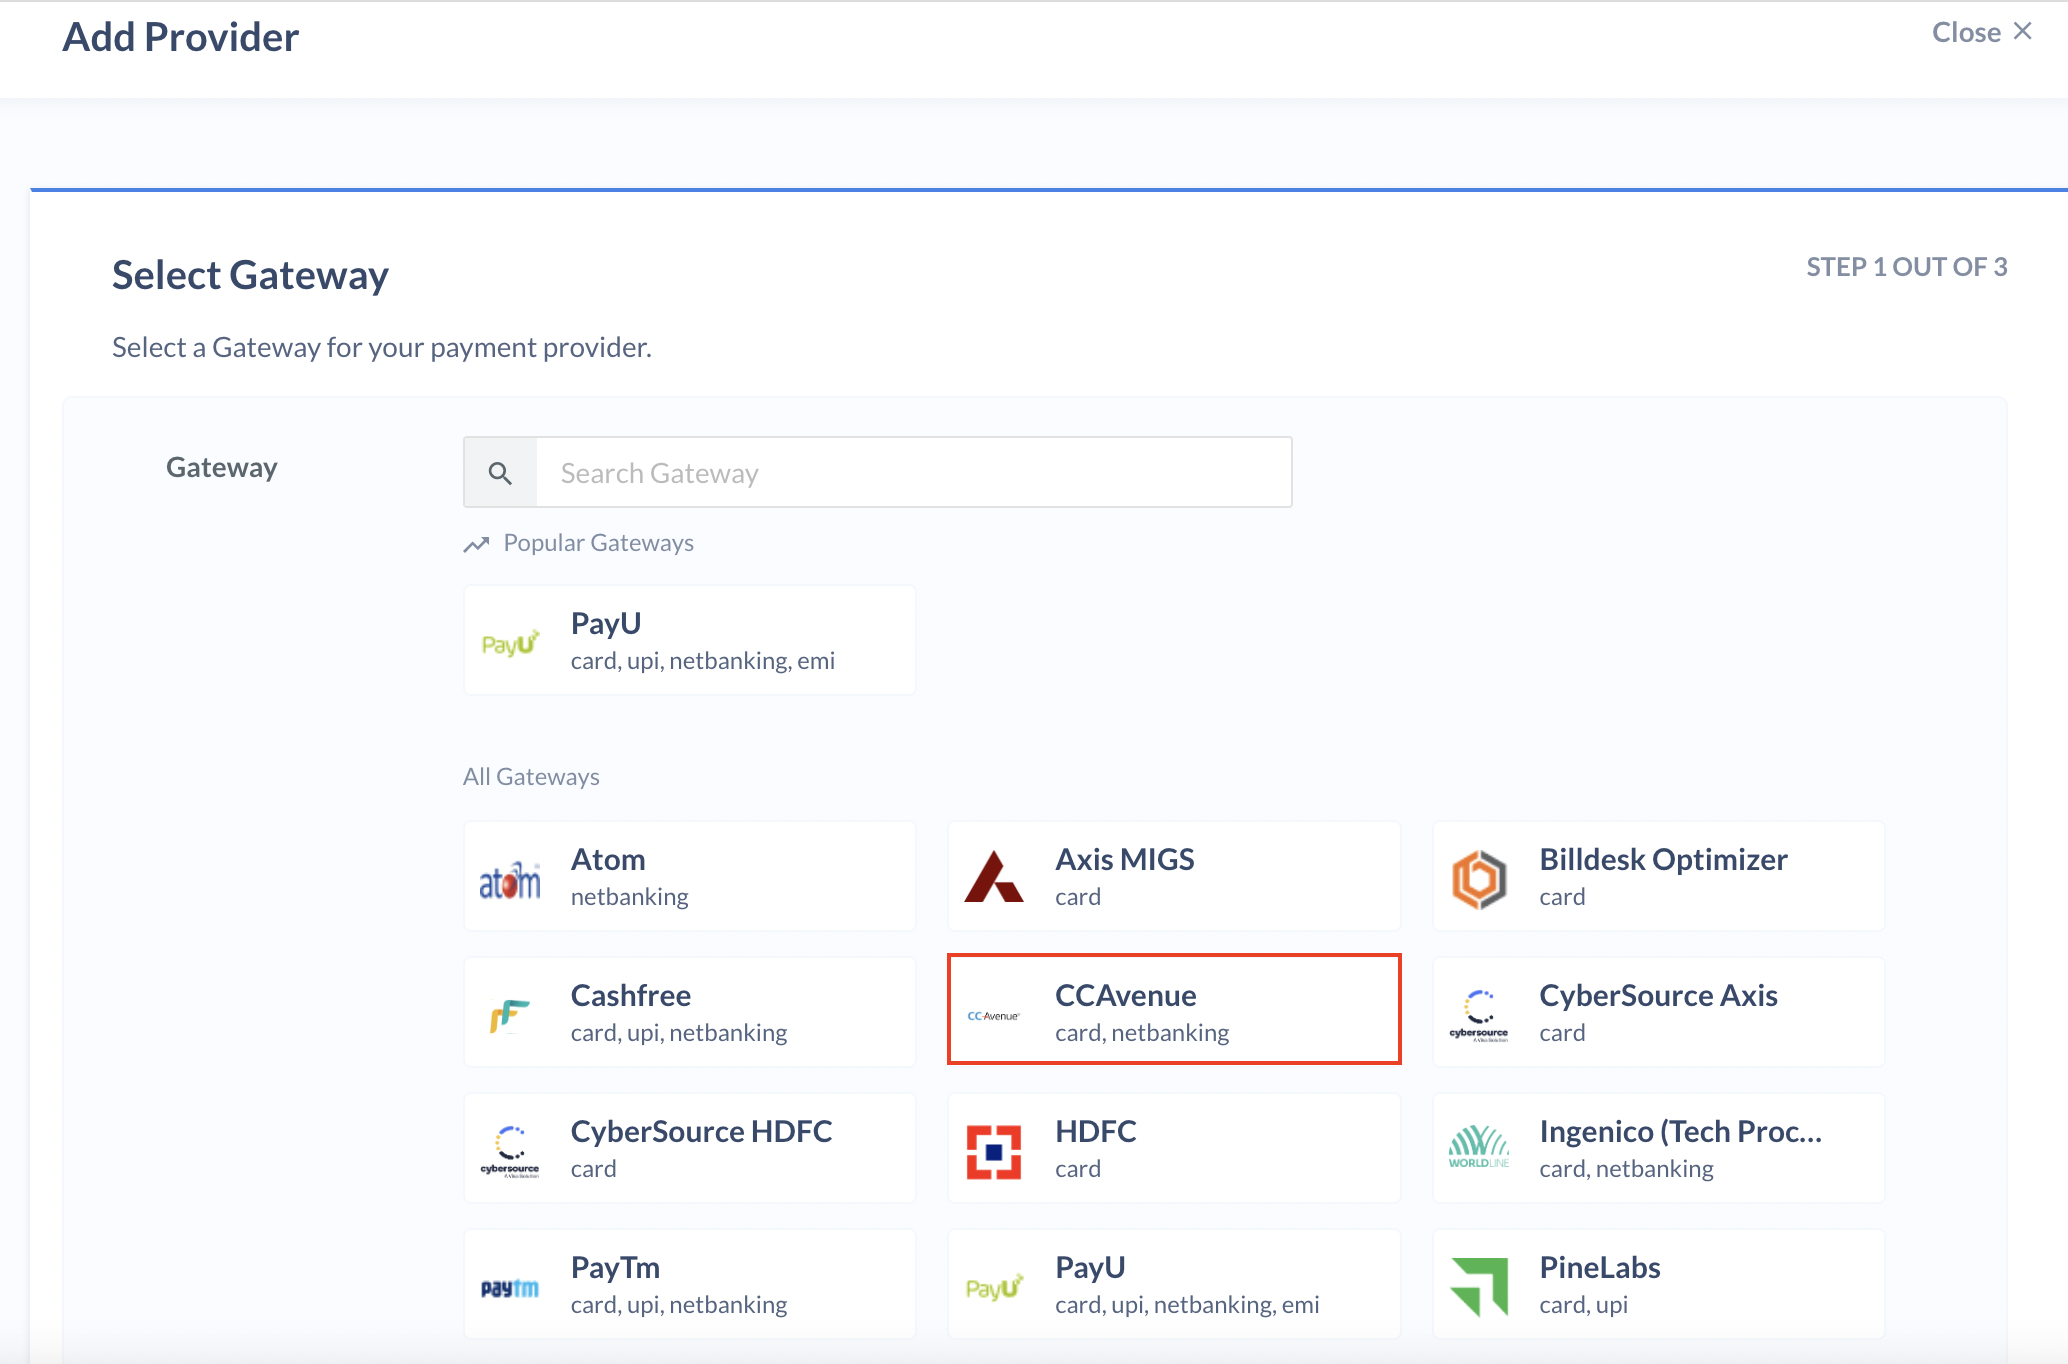Click the Atom gateway logo
This screenshot has height=1364, width=2068.
[x=510, y=880]
